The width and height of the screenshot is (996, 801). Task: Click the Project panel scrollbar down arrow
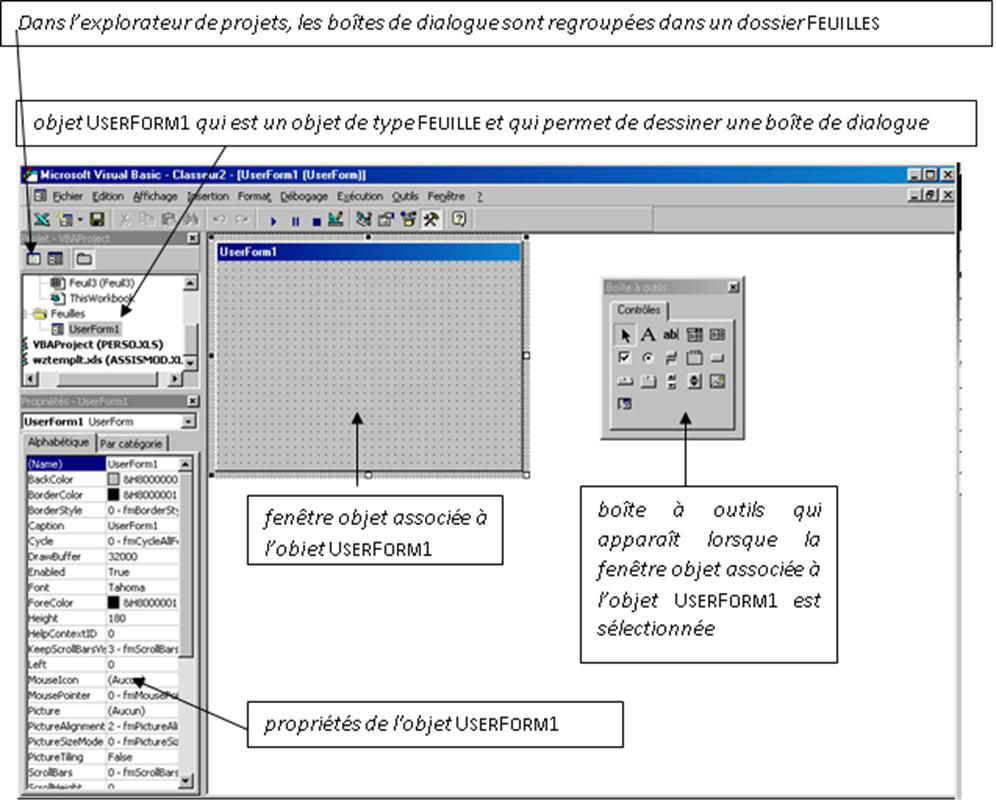(190, 362)
